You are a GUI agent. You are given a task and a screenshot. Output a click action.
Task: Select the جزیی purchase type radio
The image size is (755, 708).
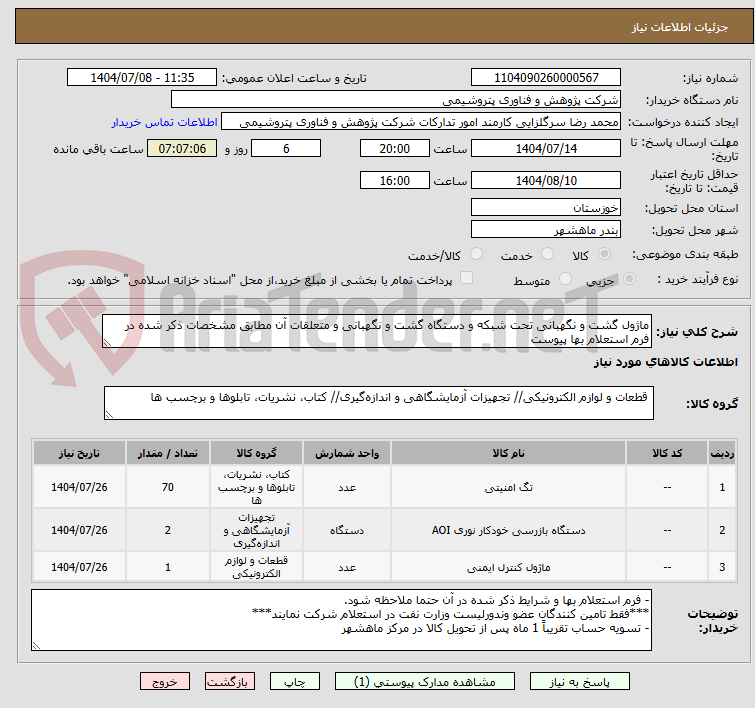619,280
